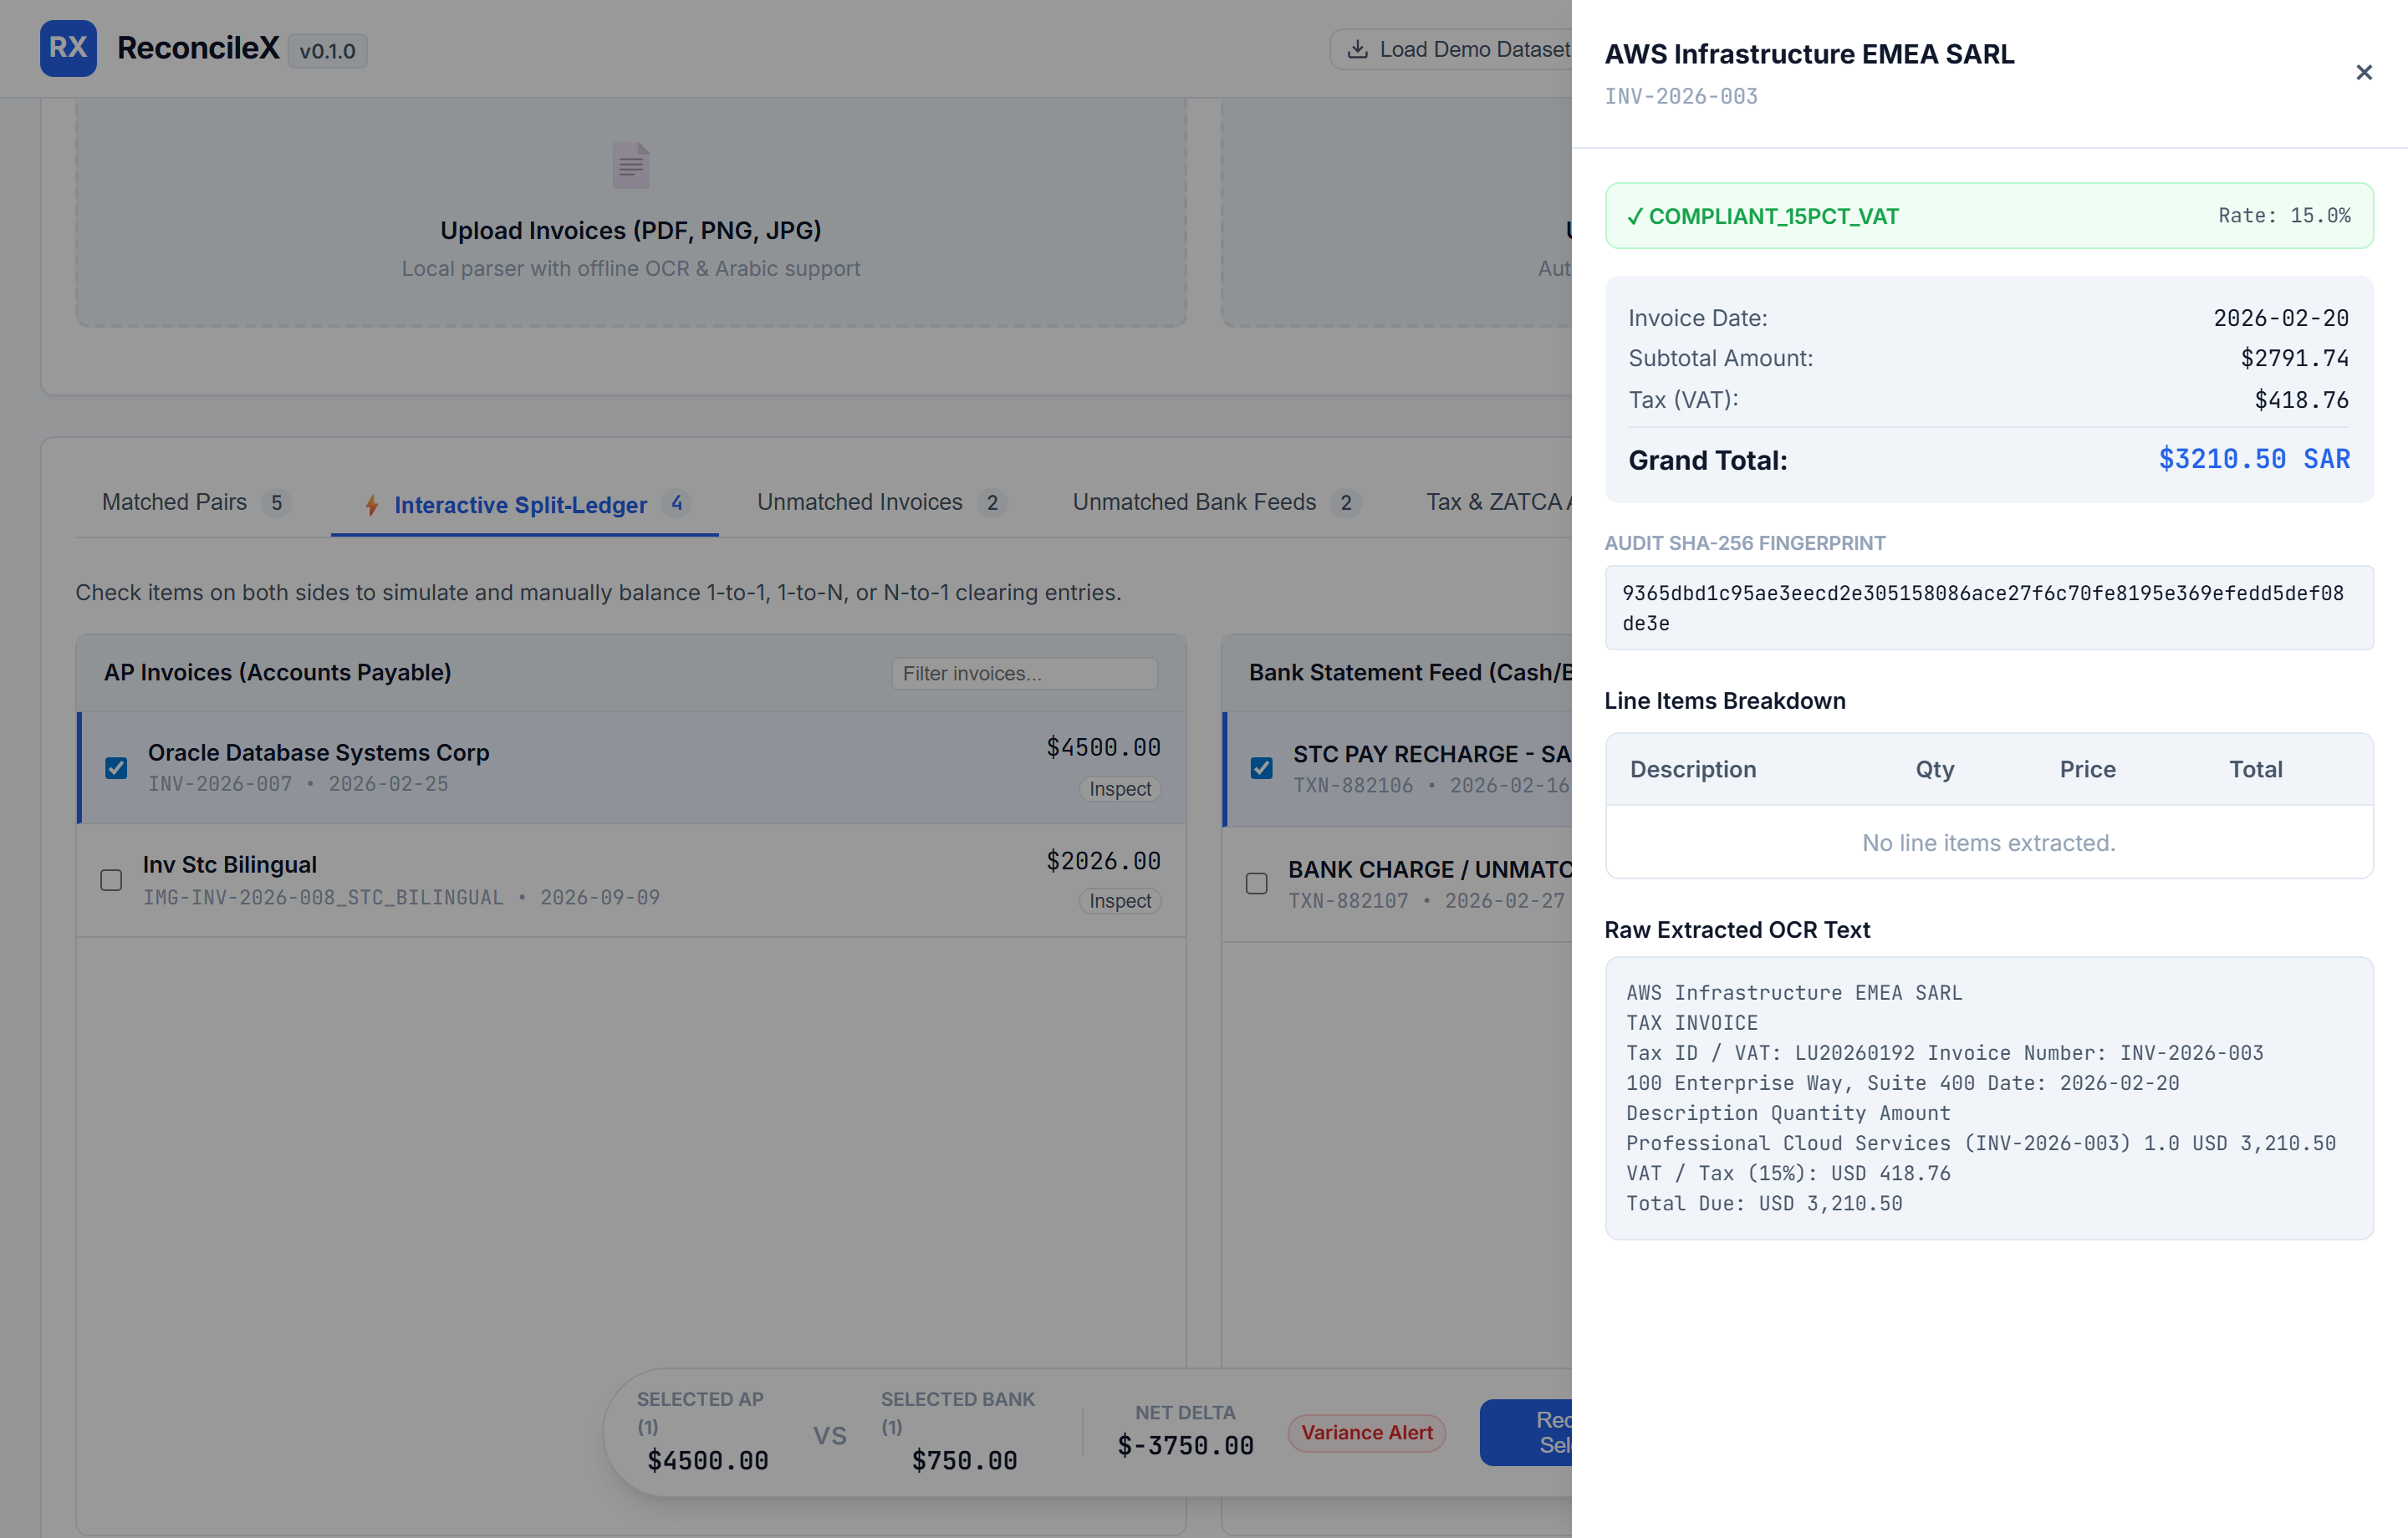Uncheck the Oracle Database Systems Corp checkbox
2408x1538 pixels.
(x=116, y=767)
